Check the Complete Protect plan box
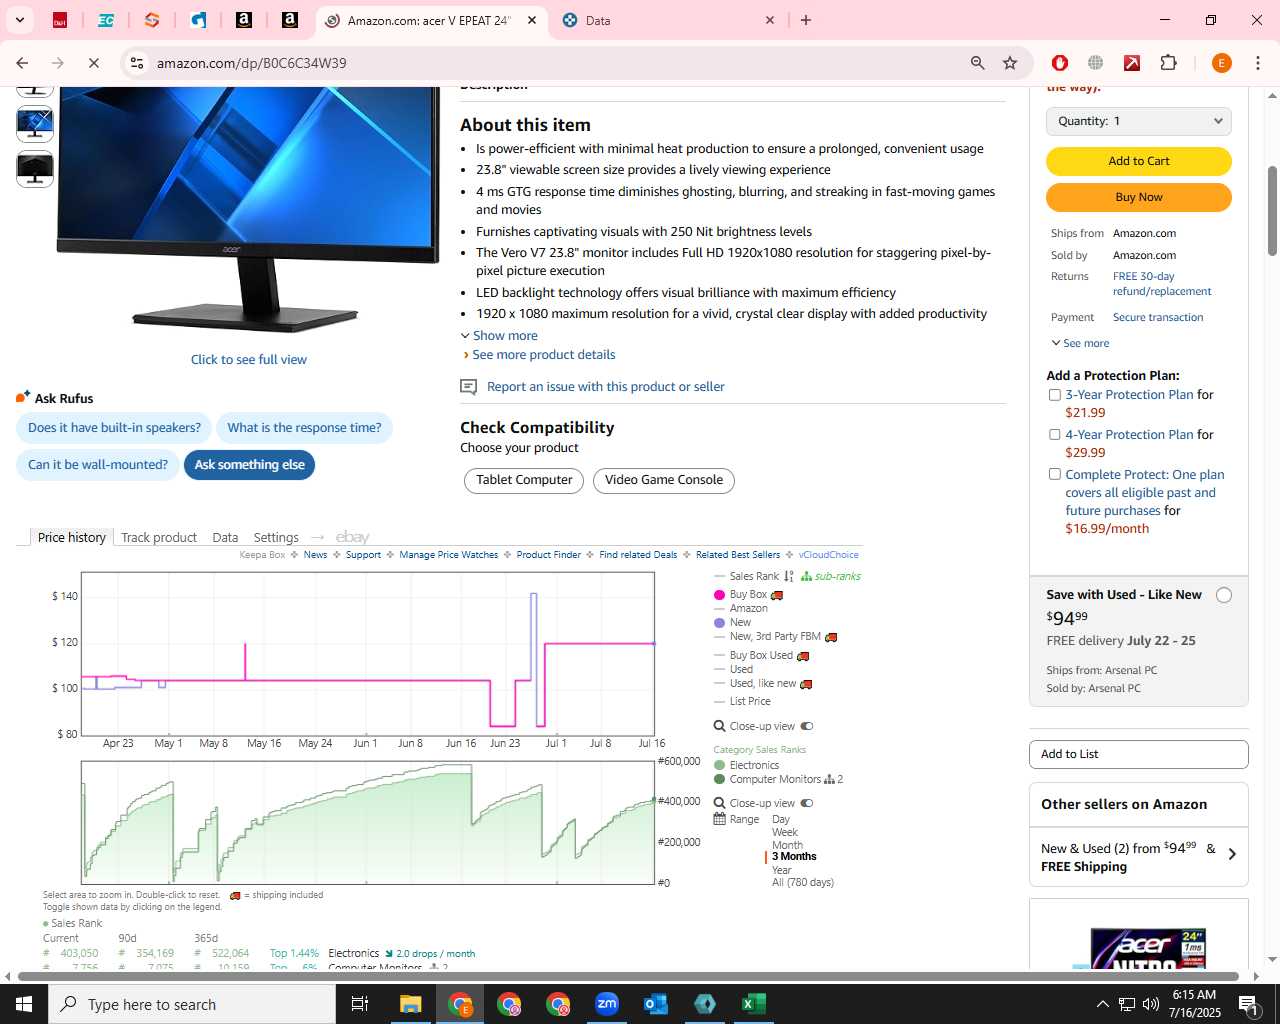 pyautogui.click(x=1054, y=475)
